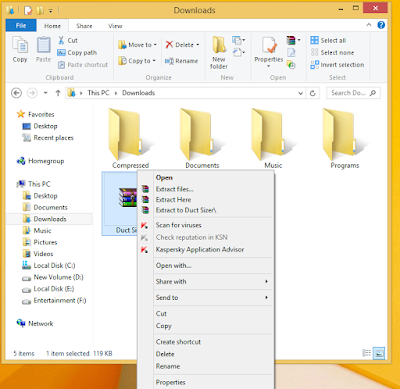Screen dimensions: 400x389
Task: Go up one folder level arrow
Action: point(58,93)
